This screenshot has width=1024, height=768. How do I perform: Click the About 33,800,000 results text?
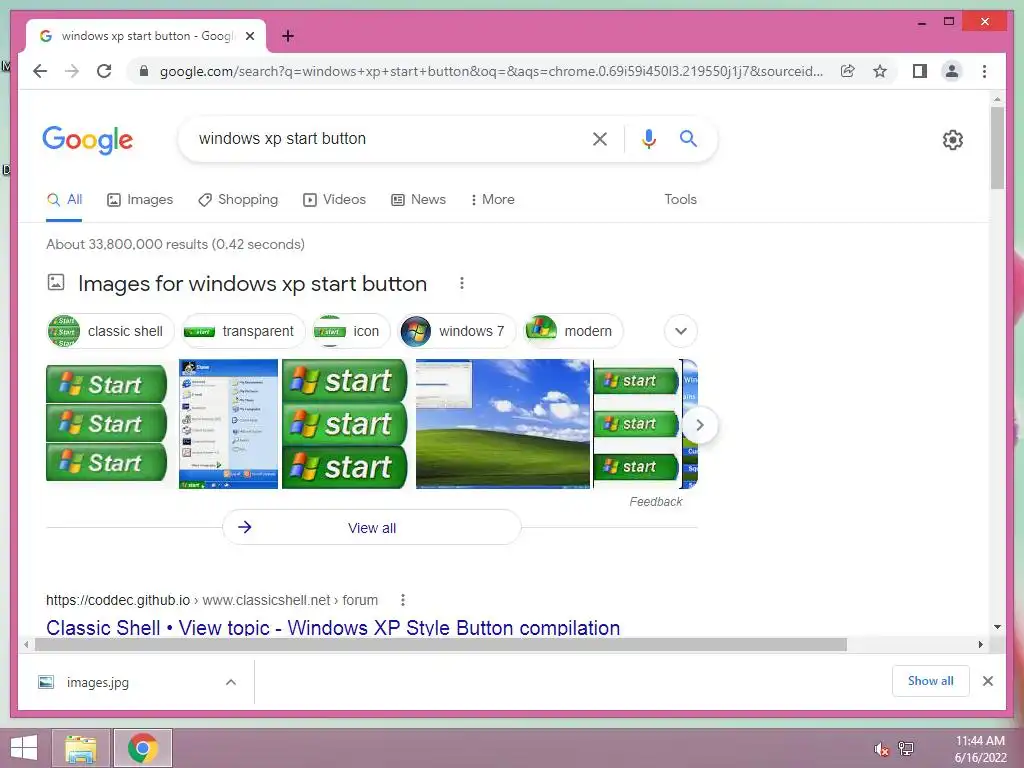point(175,244)
